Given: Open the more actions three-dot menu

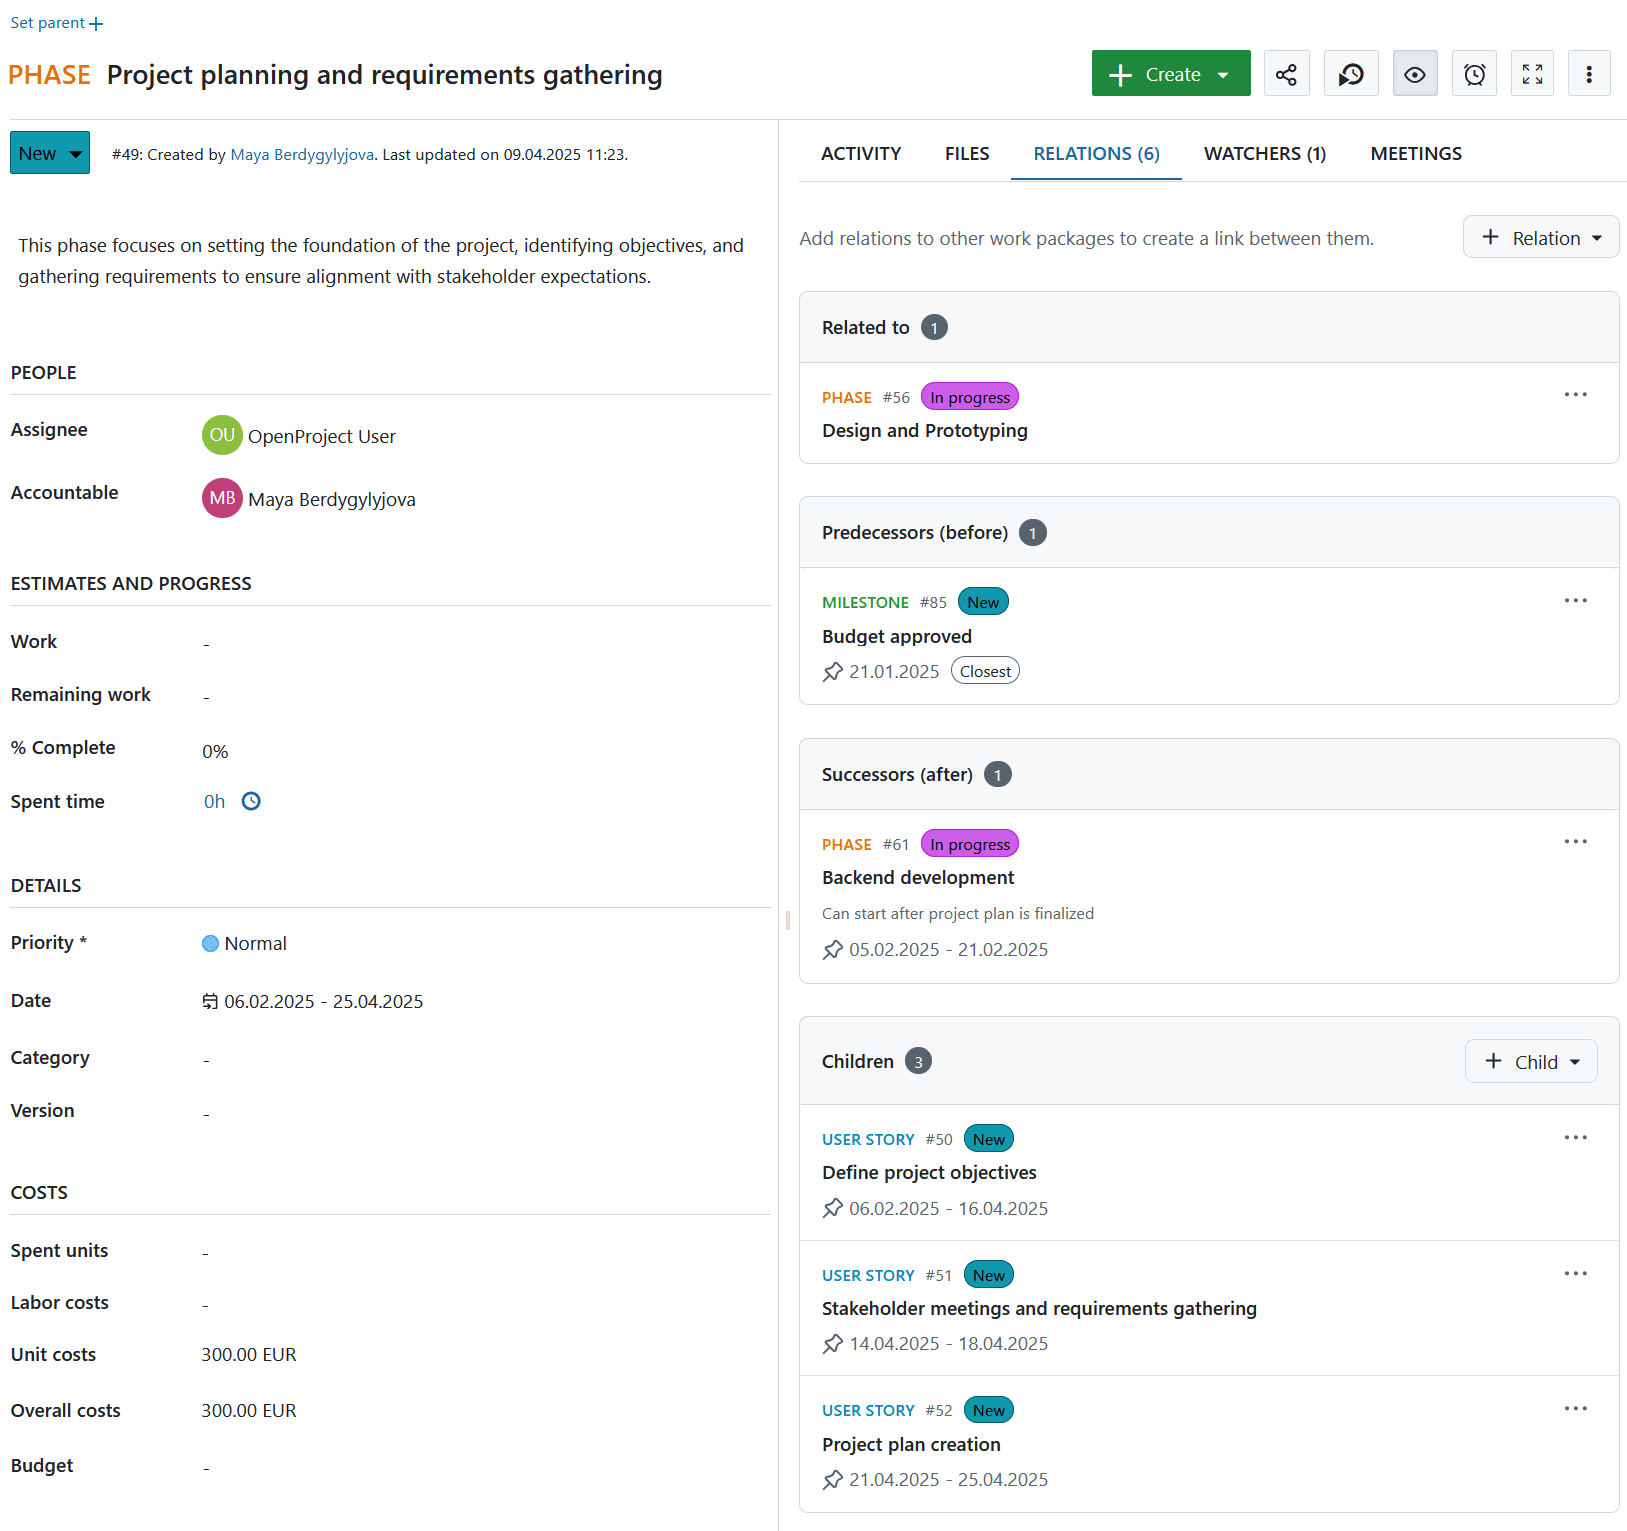Looking at the screenshot, I should (x=1589, y=73).
